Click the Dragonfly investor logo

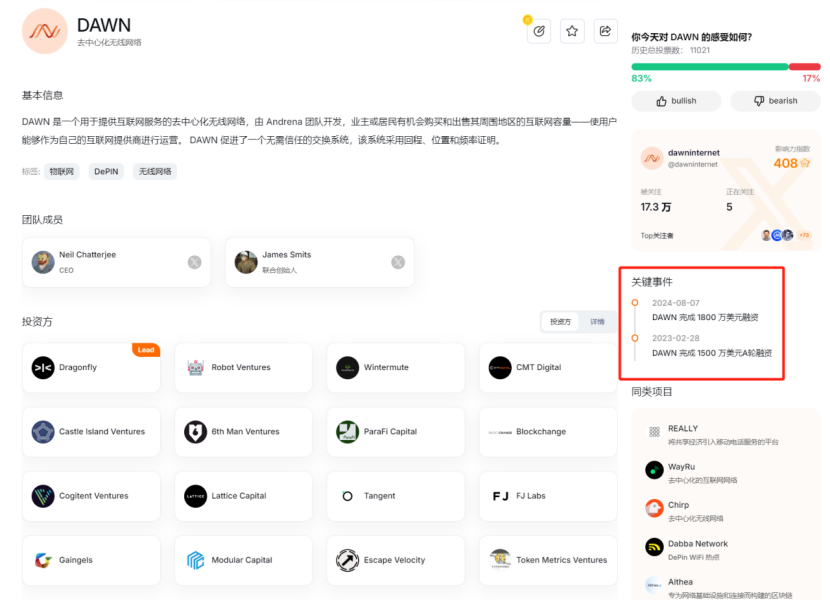click(x=43, y=368)
